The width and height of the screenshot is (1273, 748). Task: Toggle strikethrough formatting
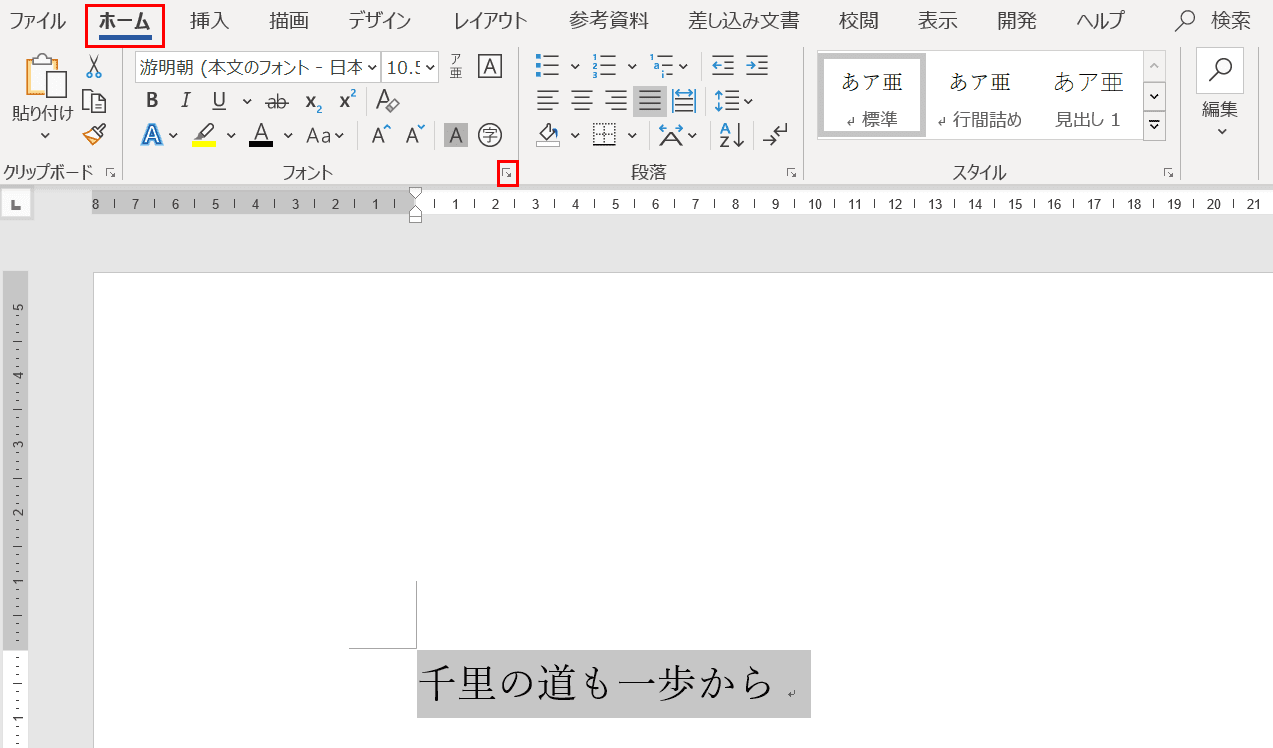pos(277,101)
